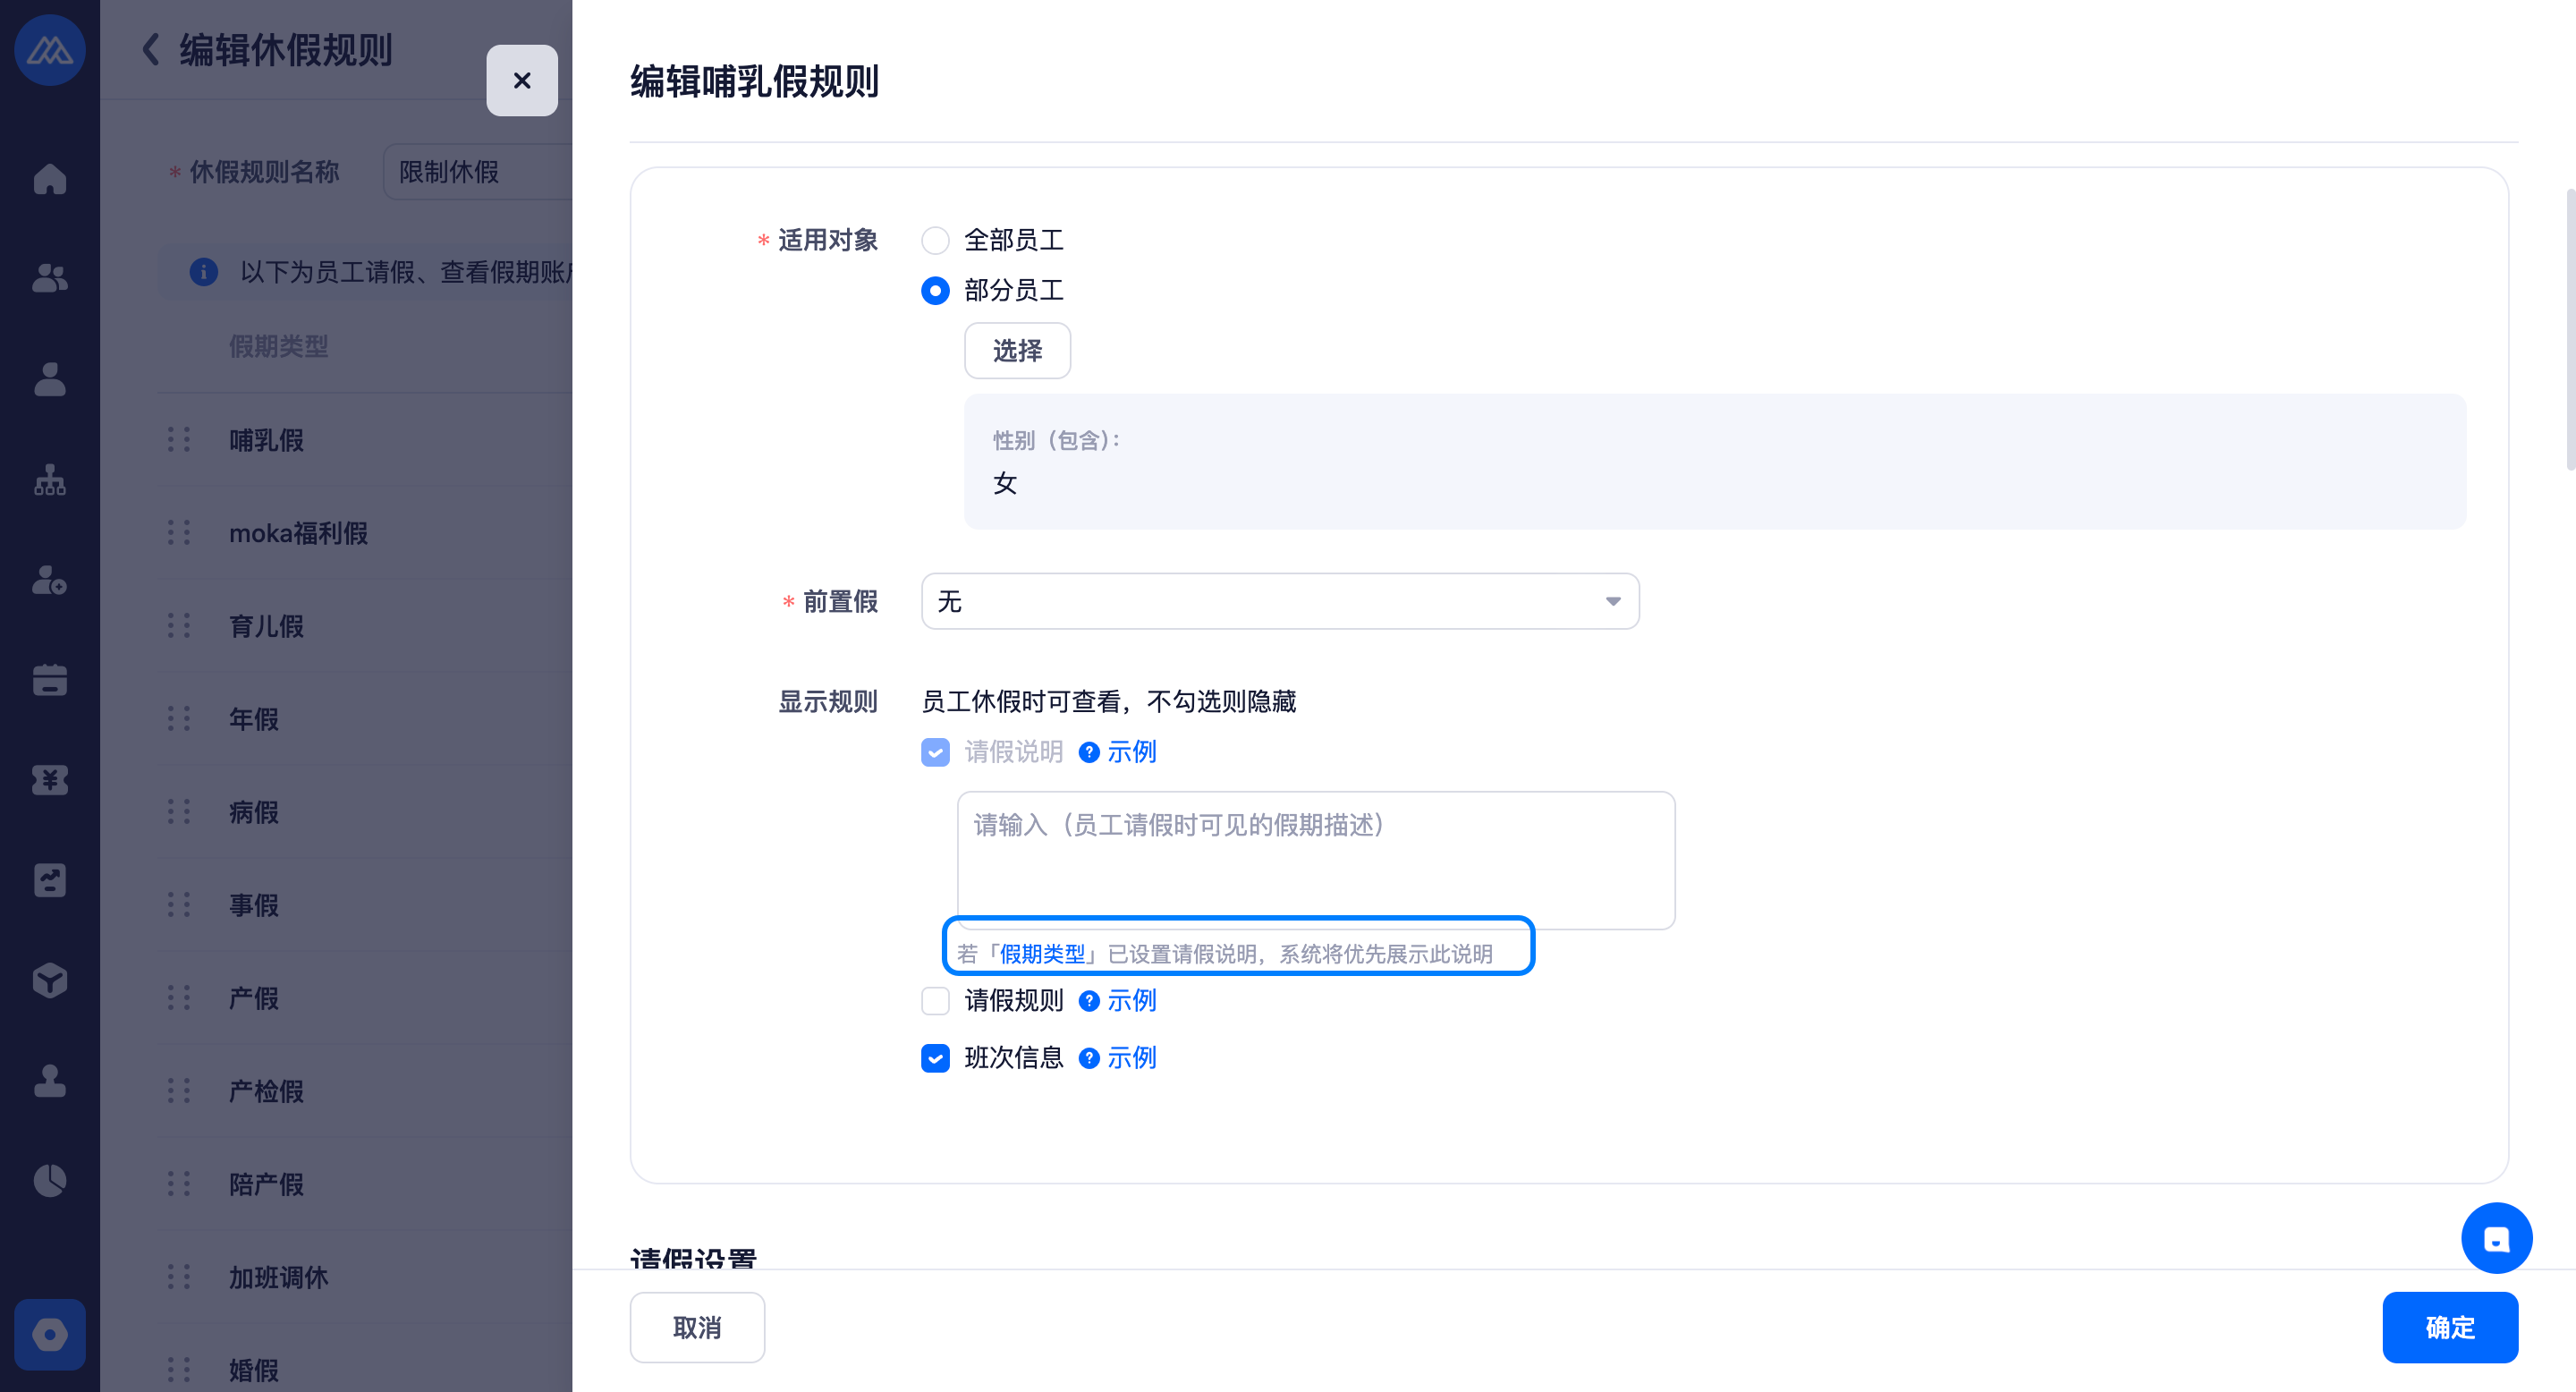Click the 选择 button for employees

(1017, 351)
